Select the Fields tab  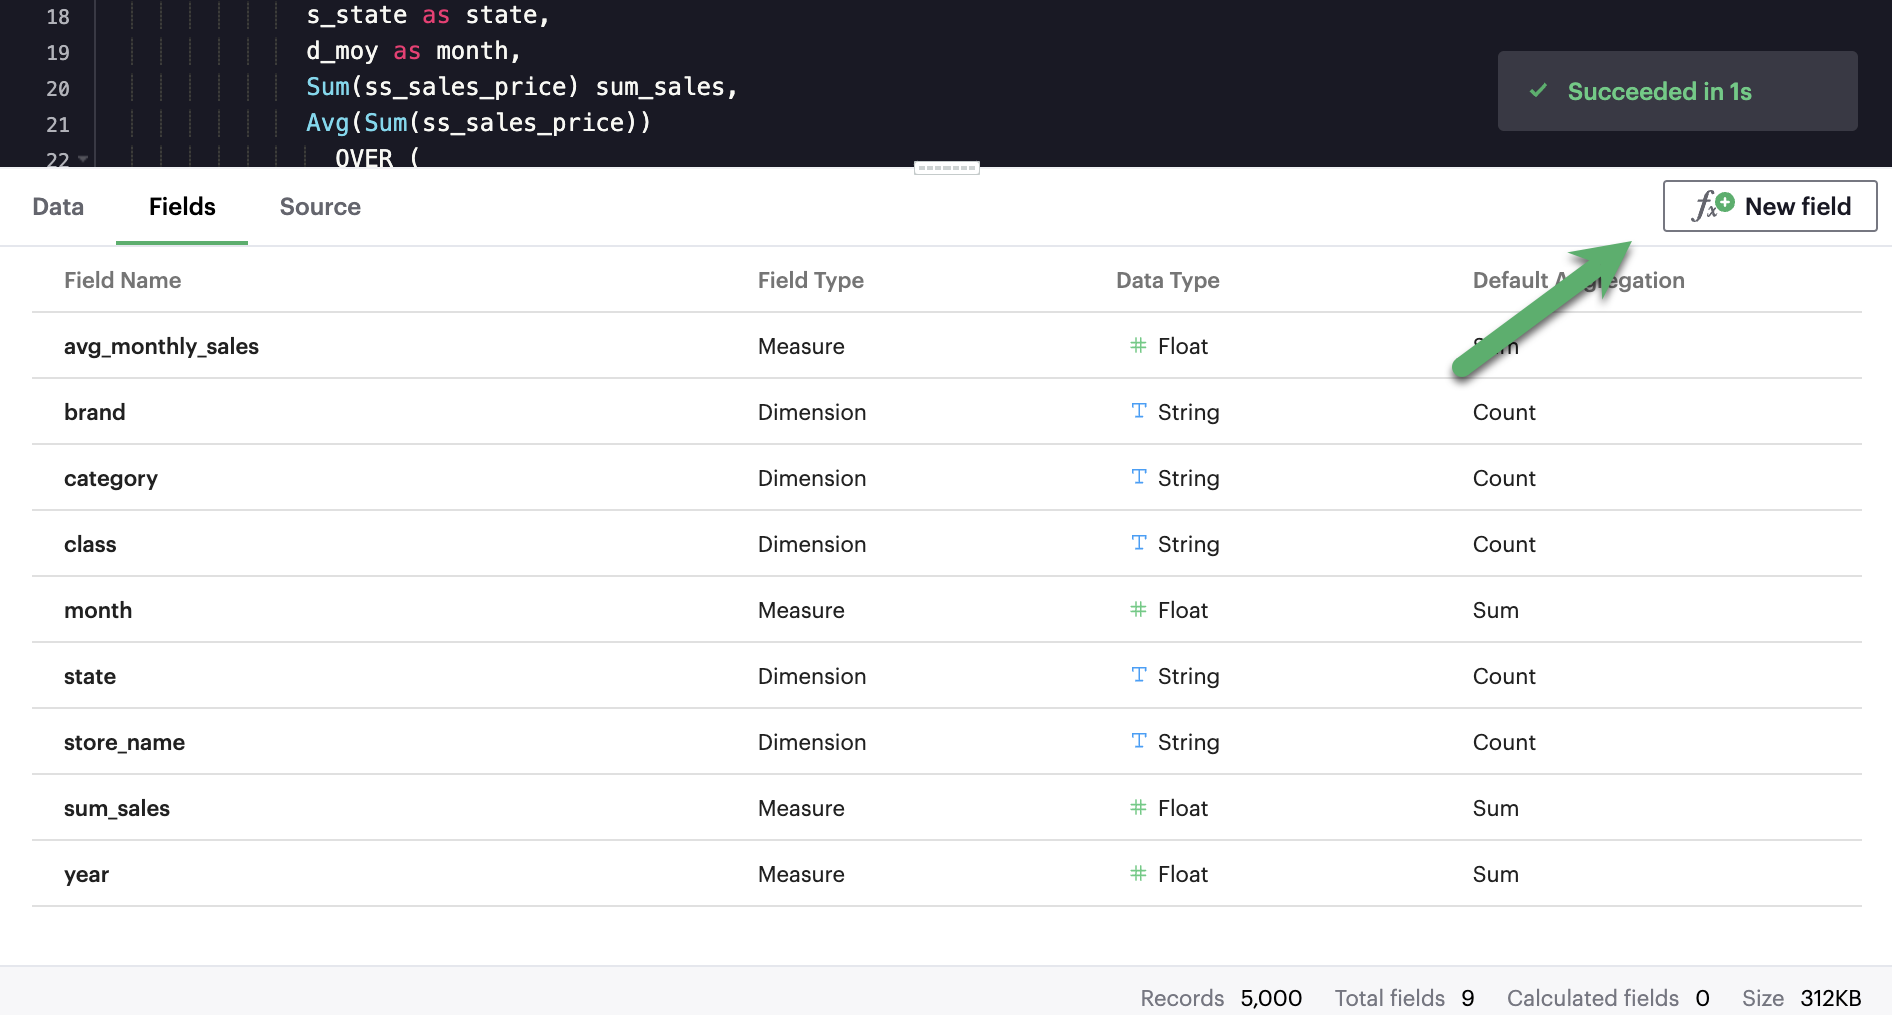[182, 207]
